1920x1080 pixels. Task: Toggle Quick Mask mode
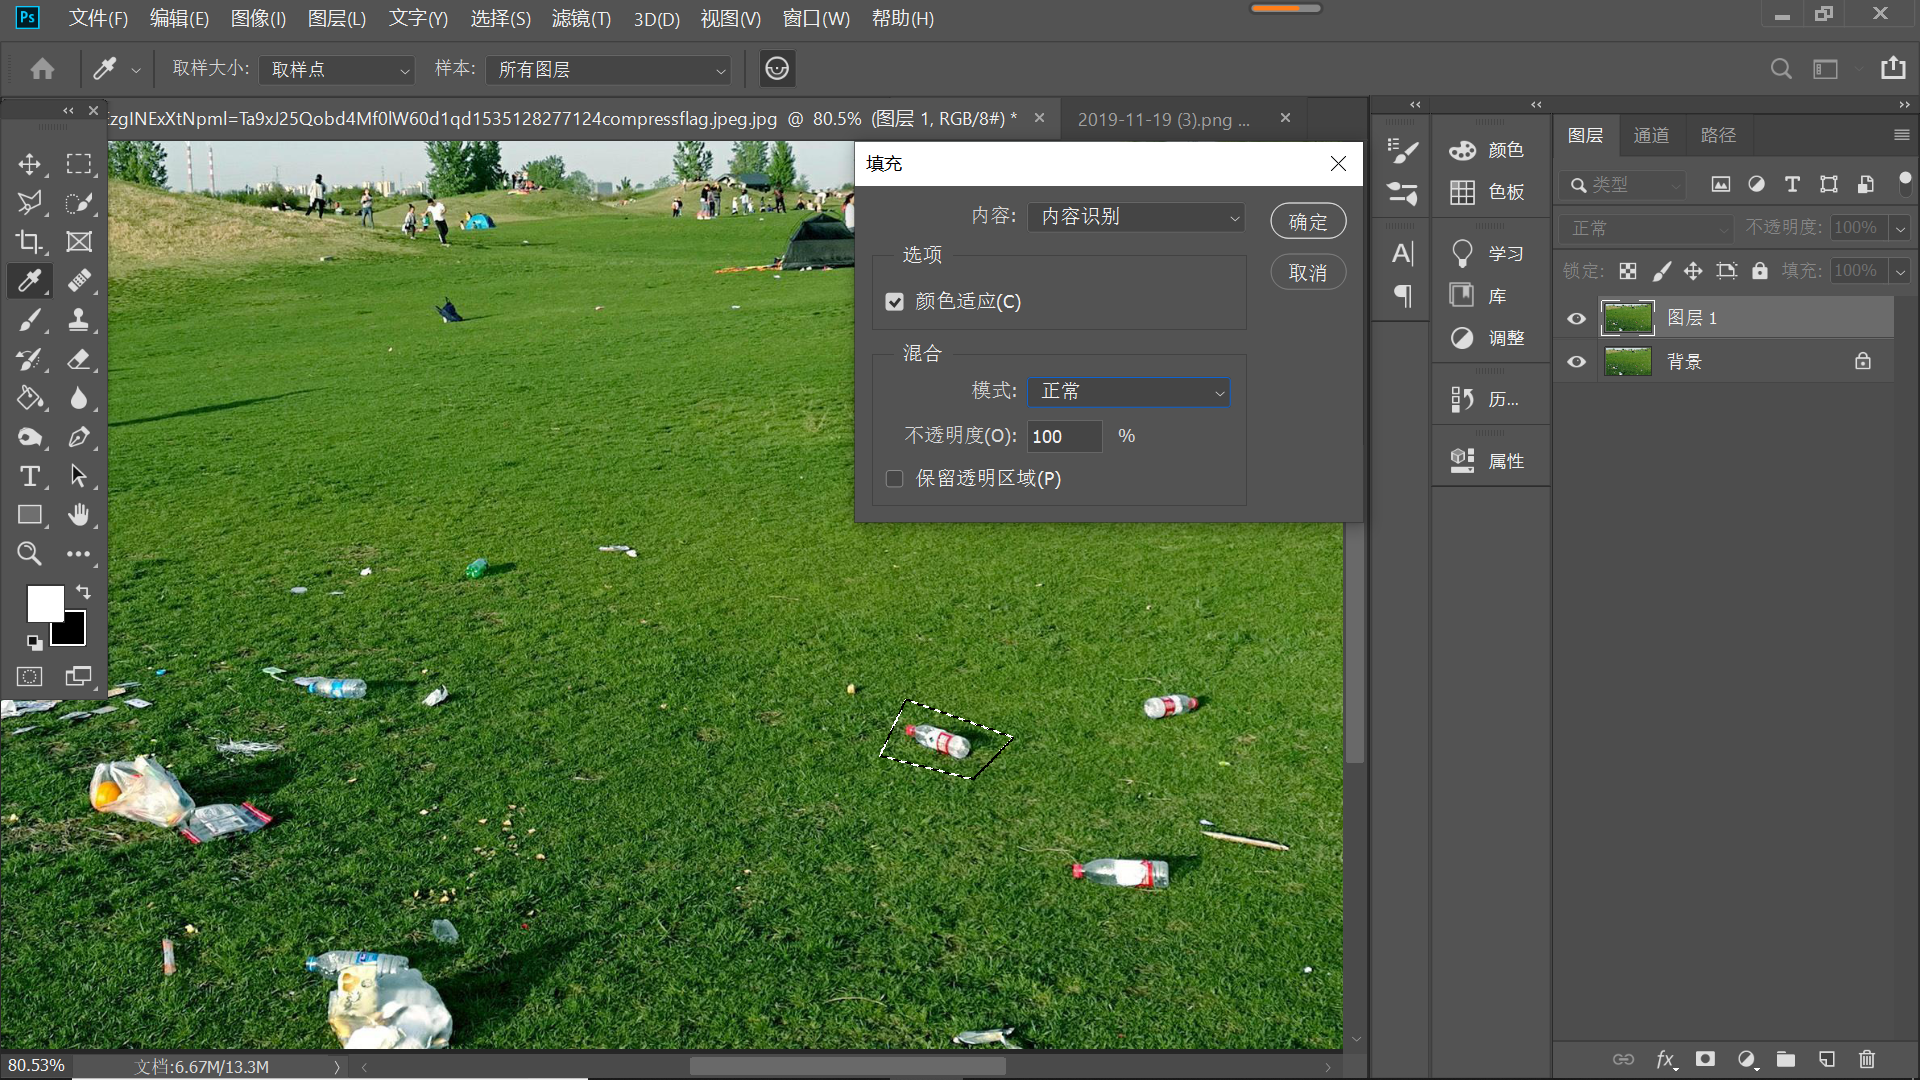(30, 677)
